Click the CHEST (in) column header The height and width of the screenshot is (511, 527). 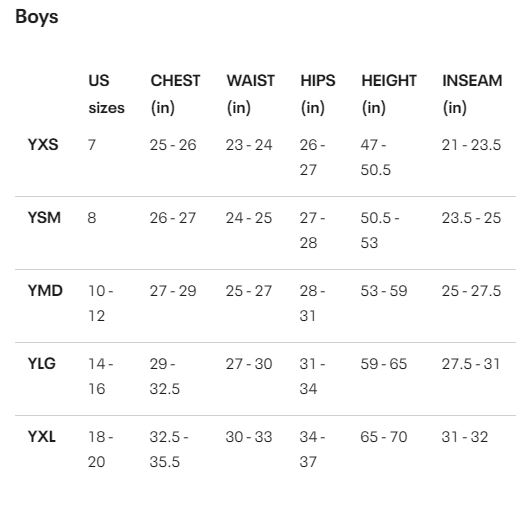coord(175,94)
